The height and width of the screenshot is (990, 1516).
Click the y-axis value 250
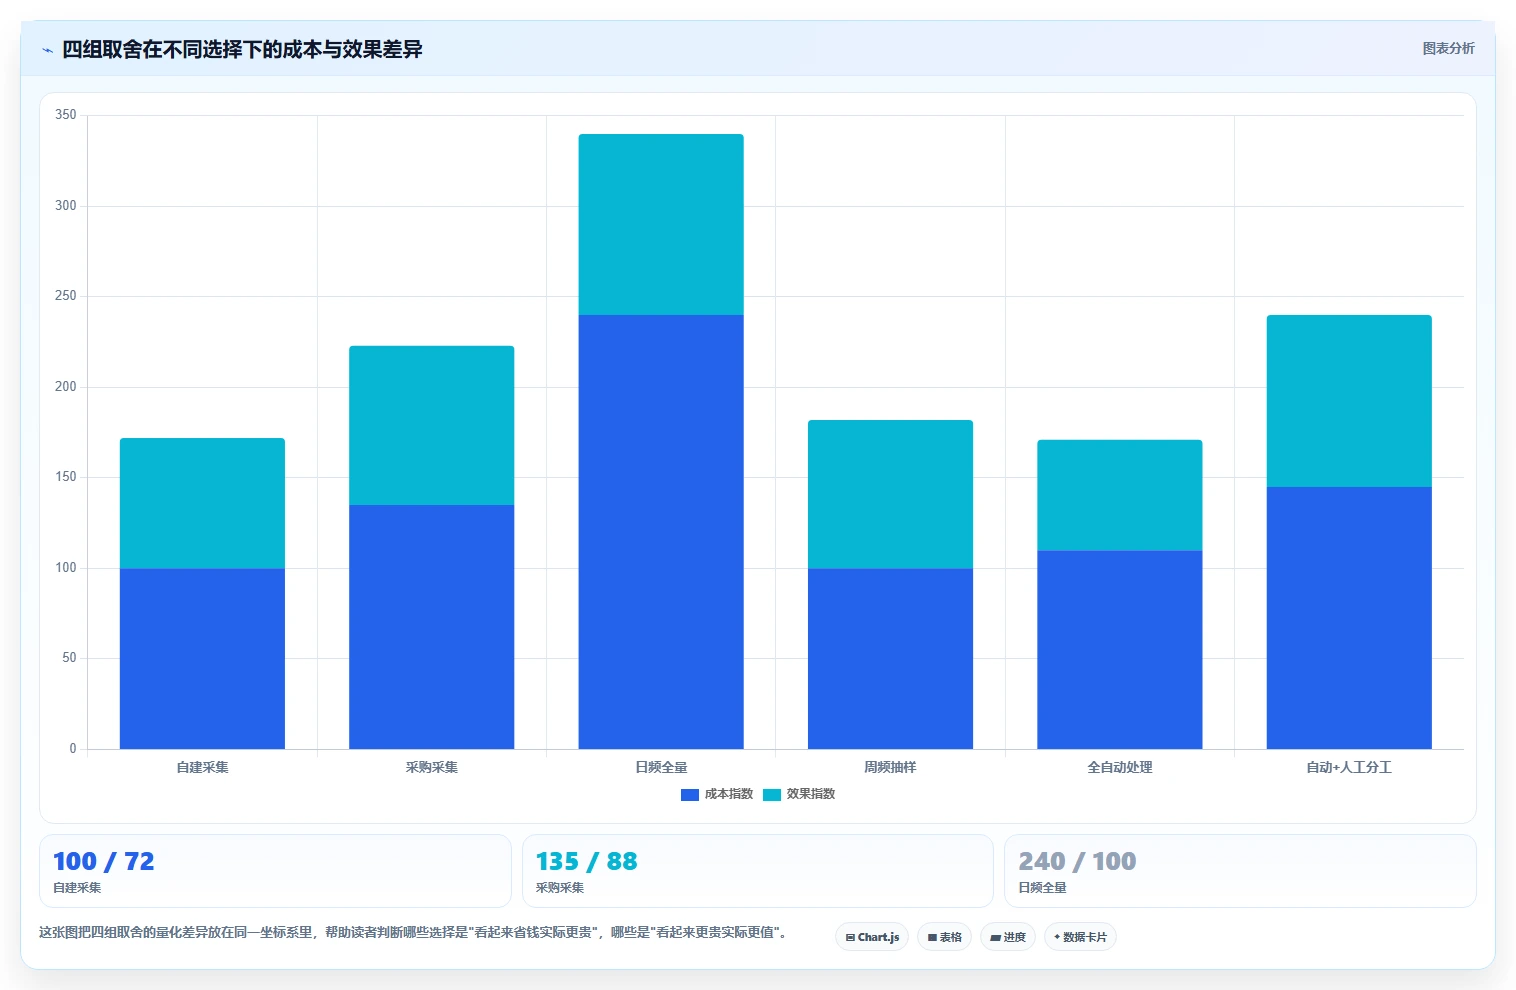[x=65, y=296]
